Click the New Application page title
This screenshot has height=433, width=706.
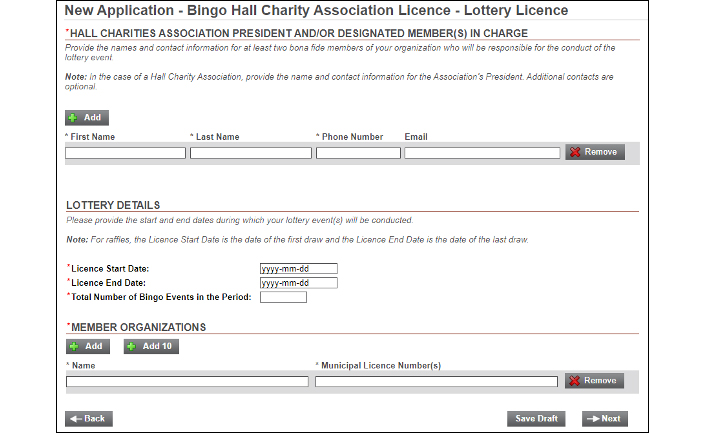coord(316,10)
